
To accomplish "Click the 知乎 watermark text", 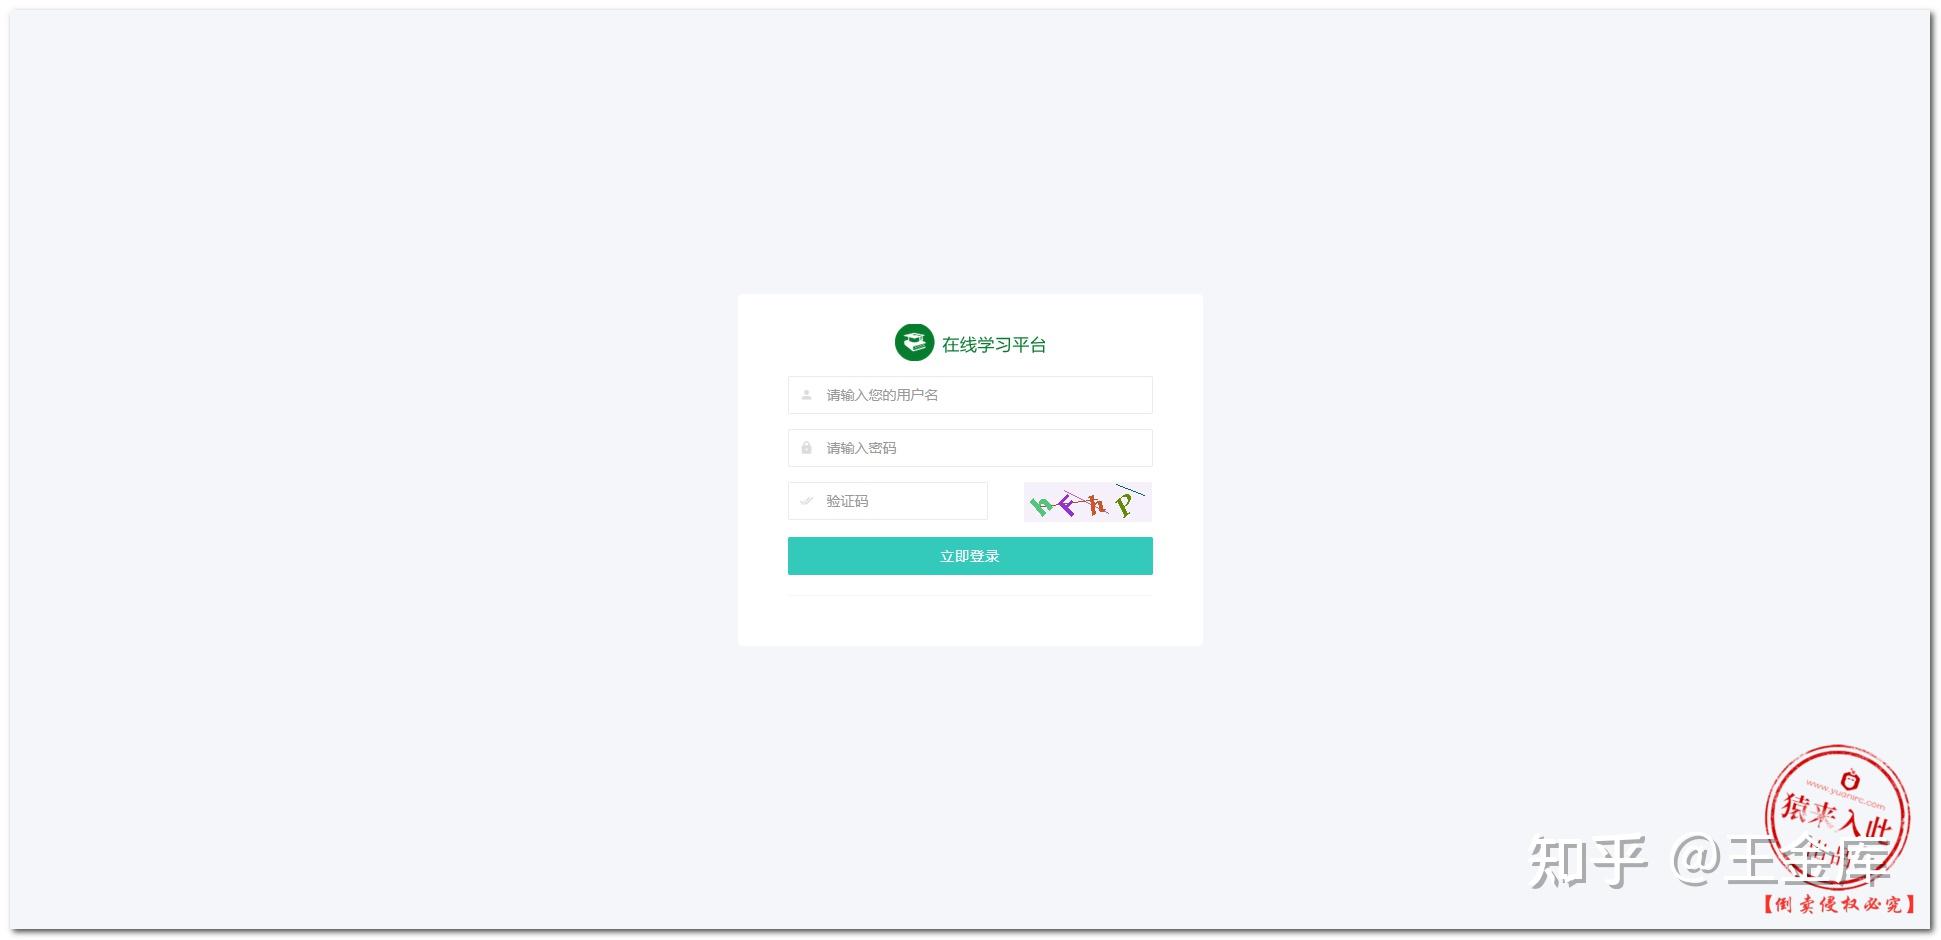I will pos(1589,861).
